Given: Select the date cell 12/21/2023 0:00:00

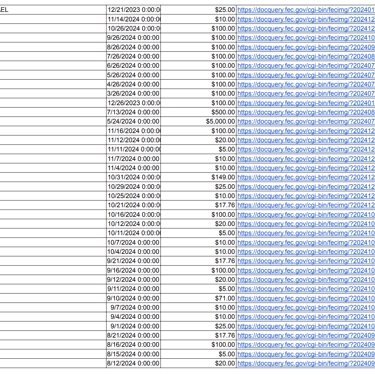Looking at the screenshot, I should pyautogui.click(x=133, y=10).
